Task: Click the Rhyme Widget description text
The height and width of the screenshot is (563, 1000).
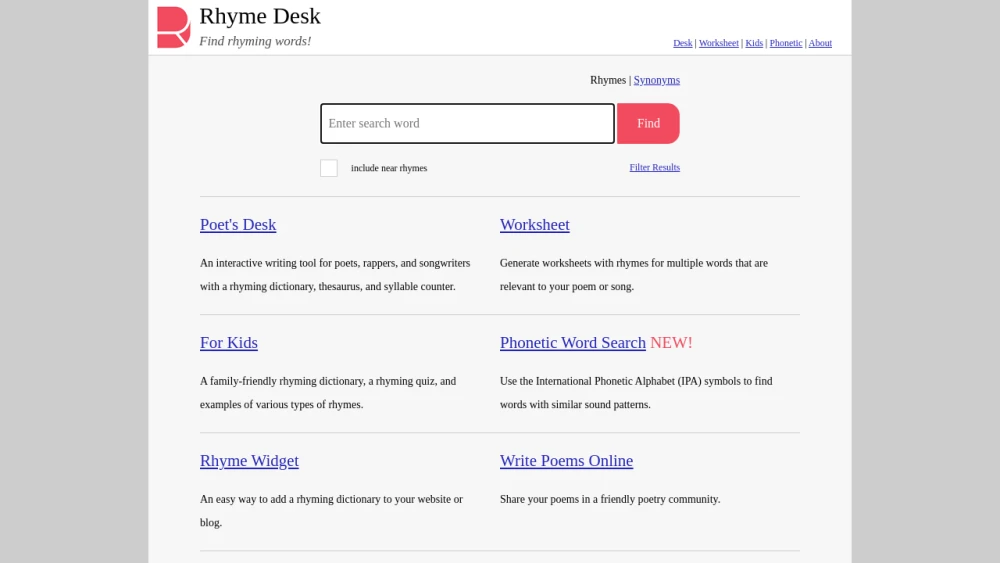Action: pos(331,511)
